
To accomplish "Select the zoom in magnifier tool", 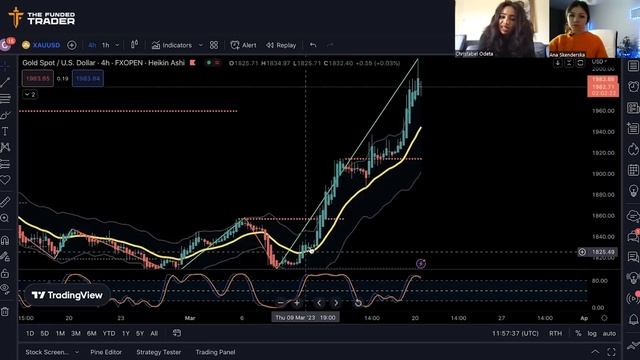I will point(5,218).
